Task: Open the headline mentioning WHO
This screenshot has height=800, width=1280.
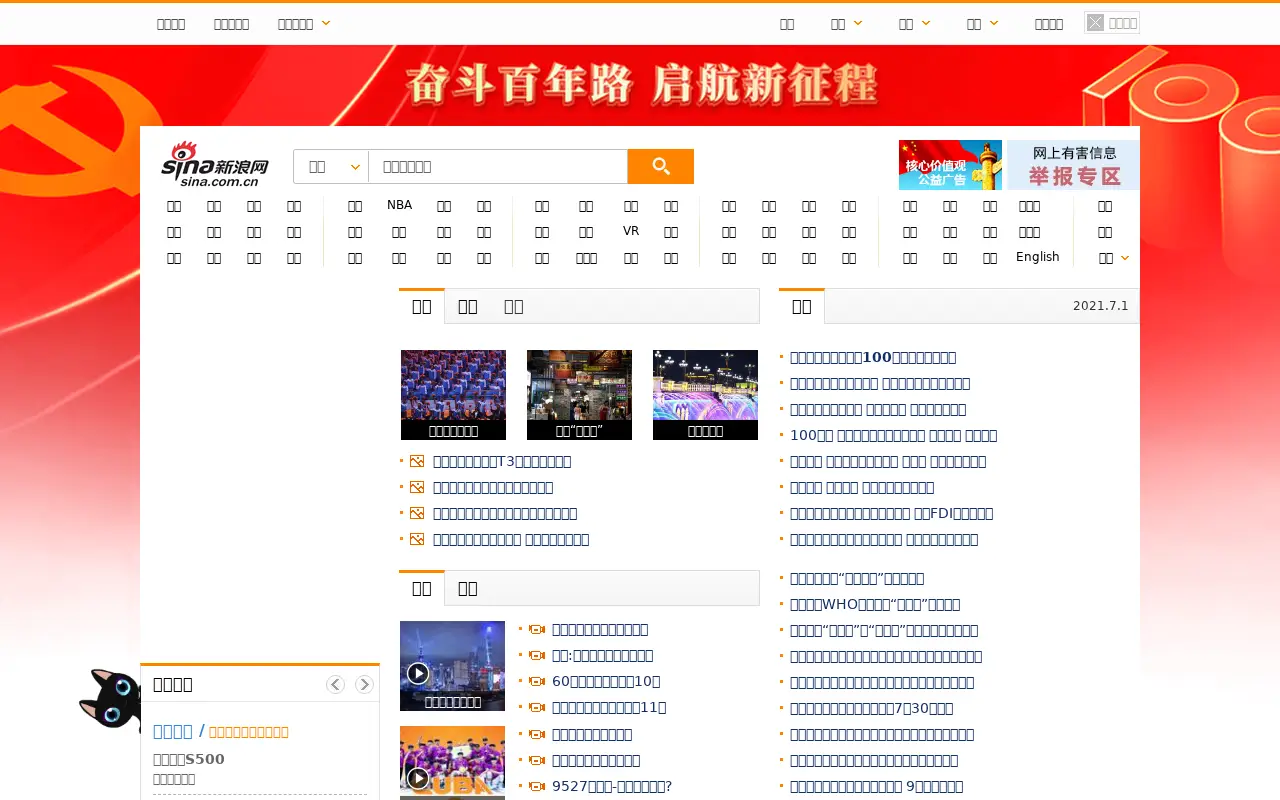Action: click(875, 604)
